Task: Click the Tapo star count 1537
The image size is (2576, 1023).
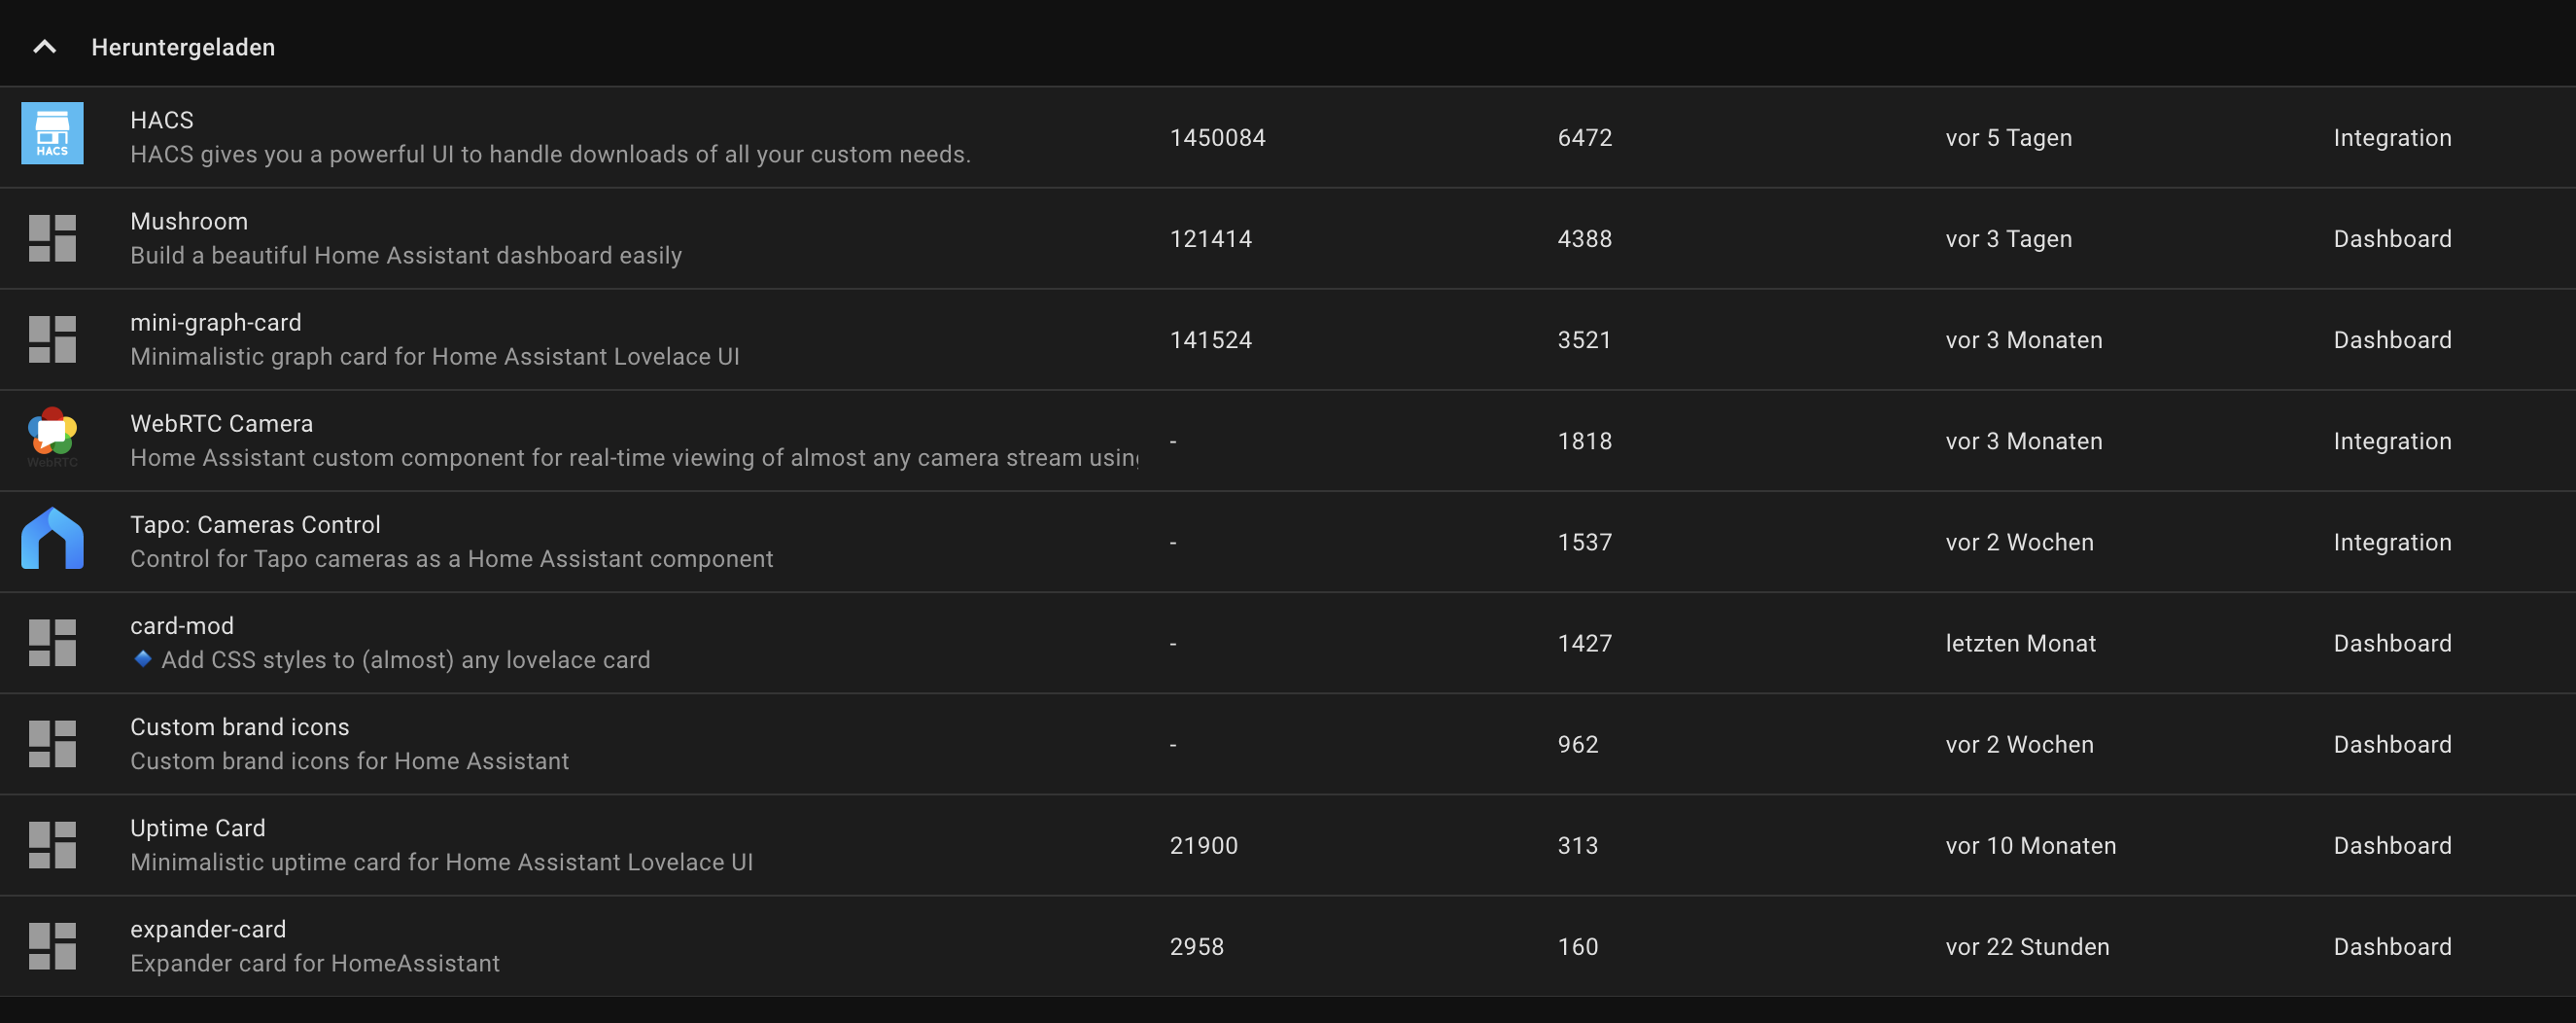Action: click(1585, 541)
